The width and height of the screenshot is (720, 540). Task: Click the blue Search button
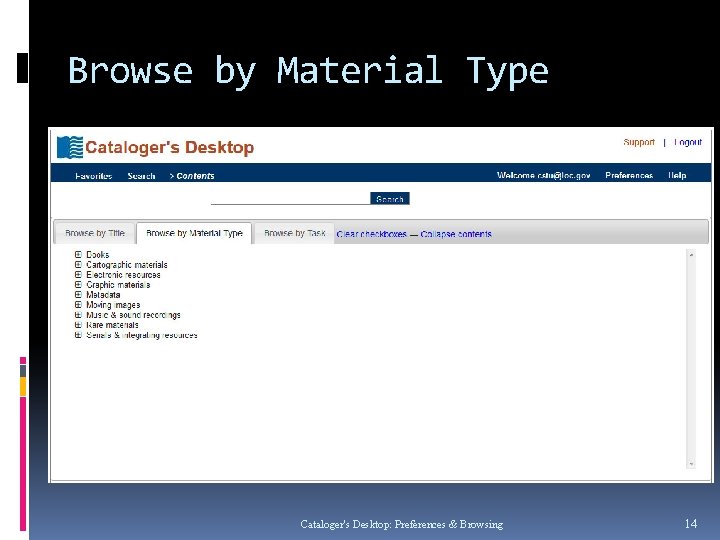pyautogui.click(x=390, y=199)
